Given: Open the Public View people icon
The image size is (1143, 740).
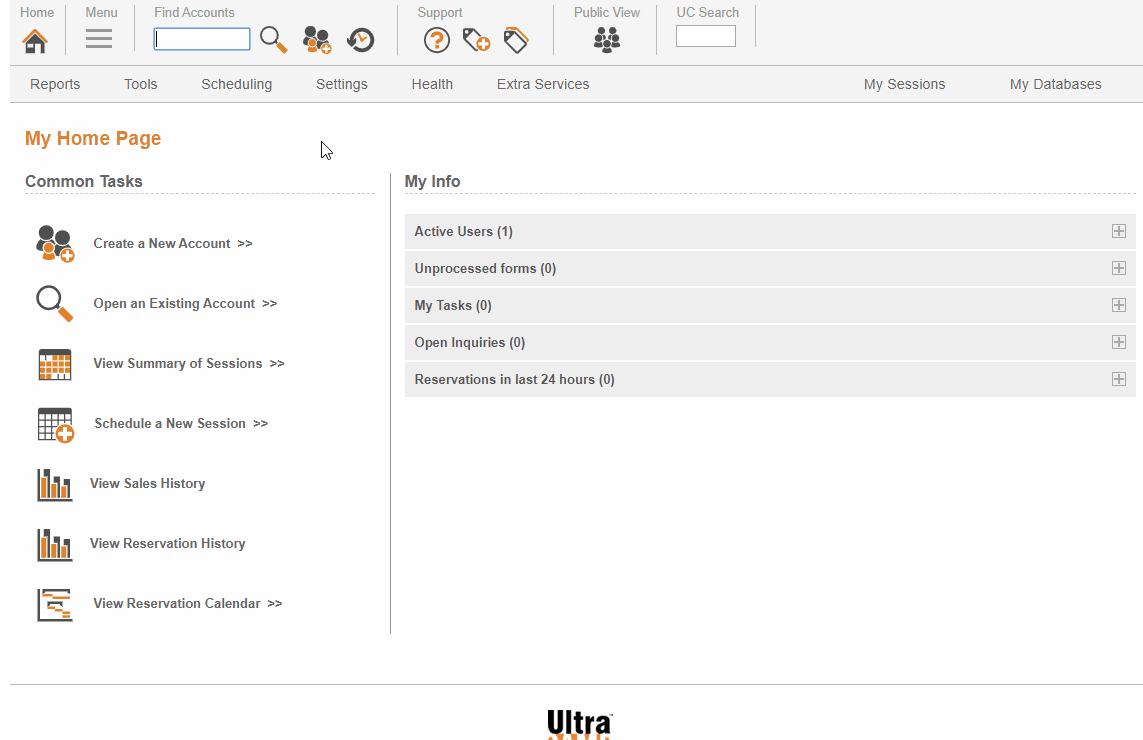Looking at the screenshot, I should click(x=606, y=39).
